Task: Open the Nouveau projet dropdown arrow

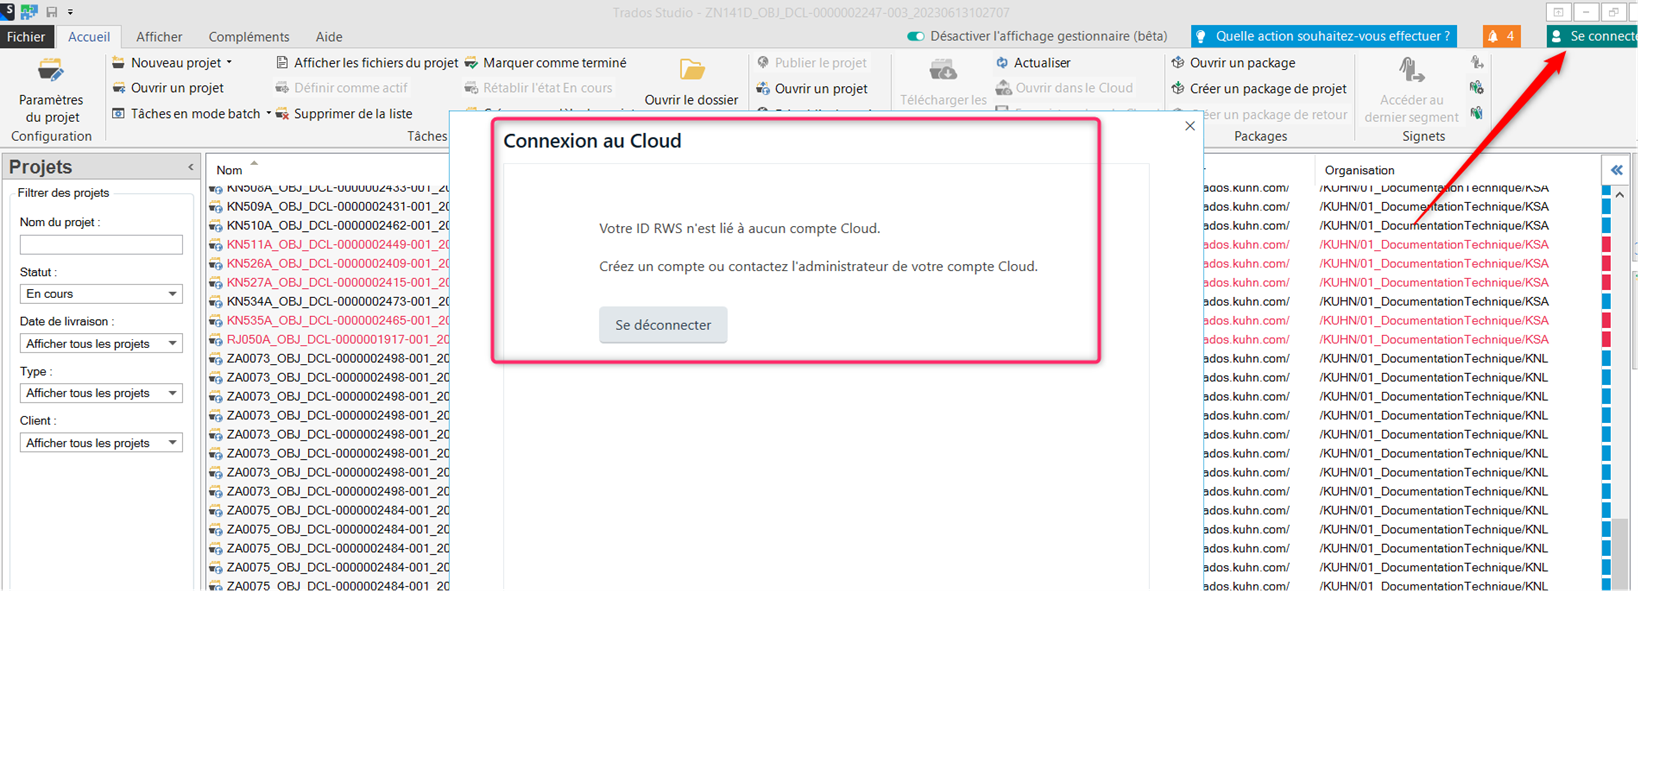Action: point(229,63)
